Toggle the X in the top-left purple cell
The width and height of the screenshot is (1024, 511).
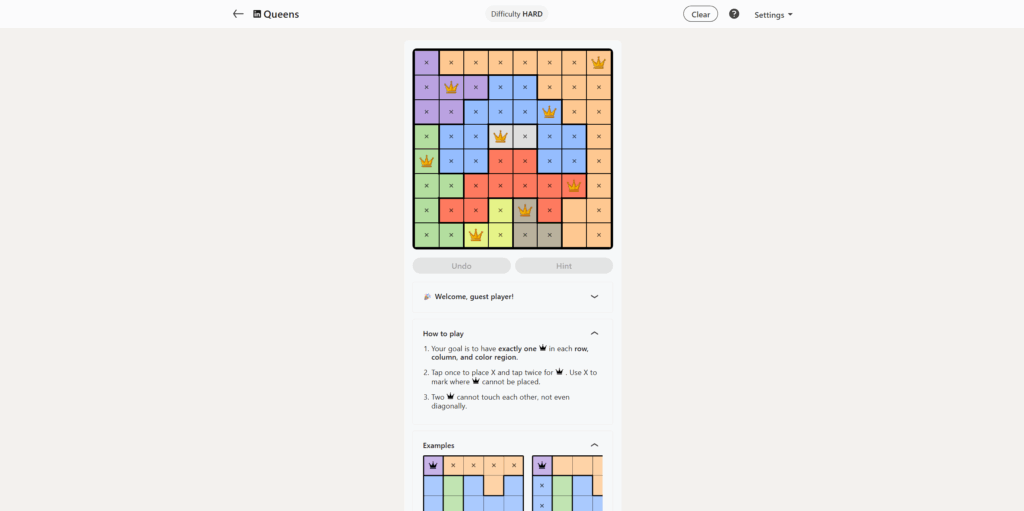pyautogui.click(x=427, y=63)
